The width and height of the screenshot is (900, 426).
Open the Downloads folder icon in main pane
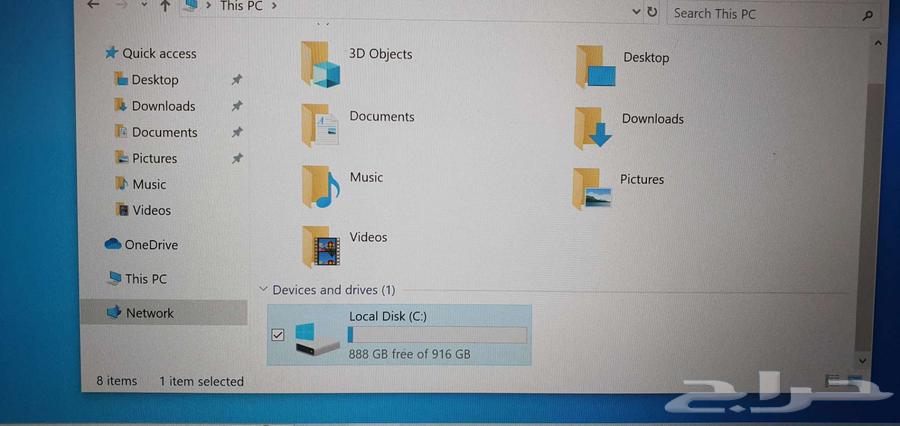593,128
